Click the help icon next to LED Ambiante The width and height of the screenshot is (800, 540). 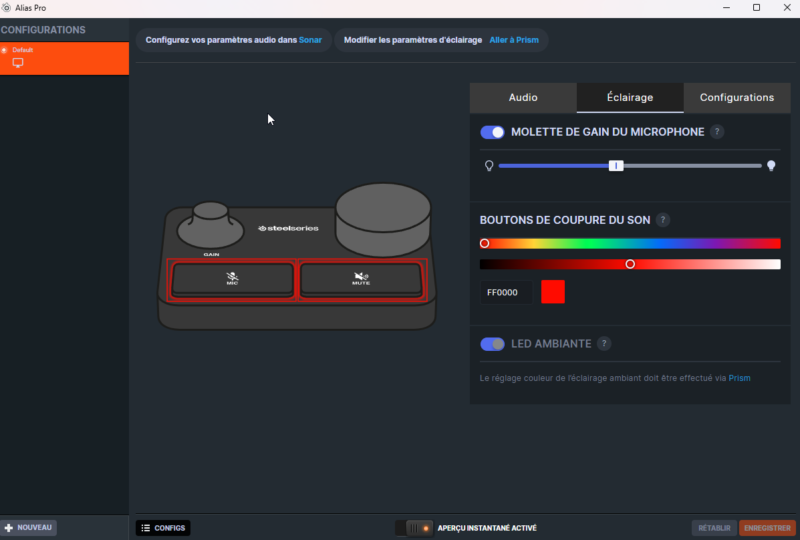[604, 344]
